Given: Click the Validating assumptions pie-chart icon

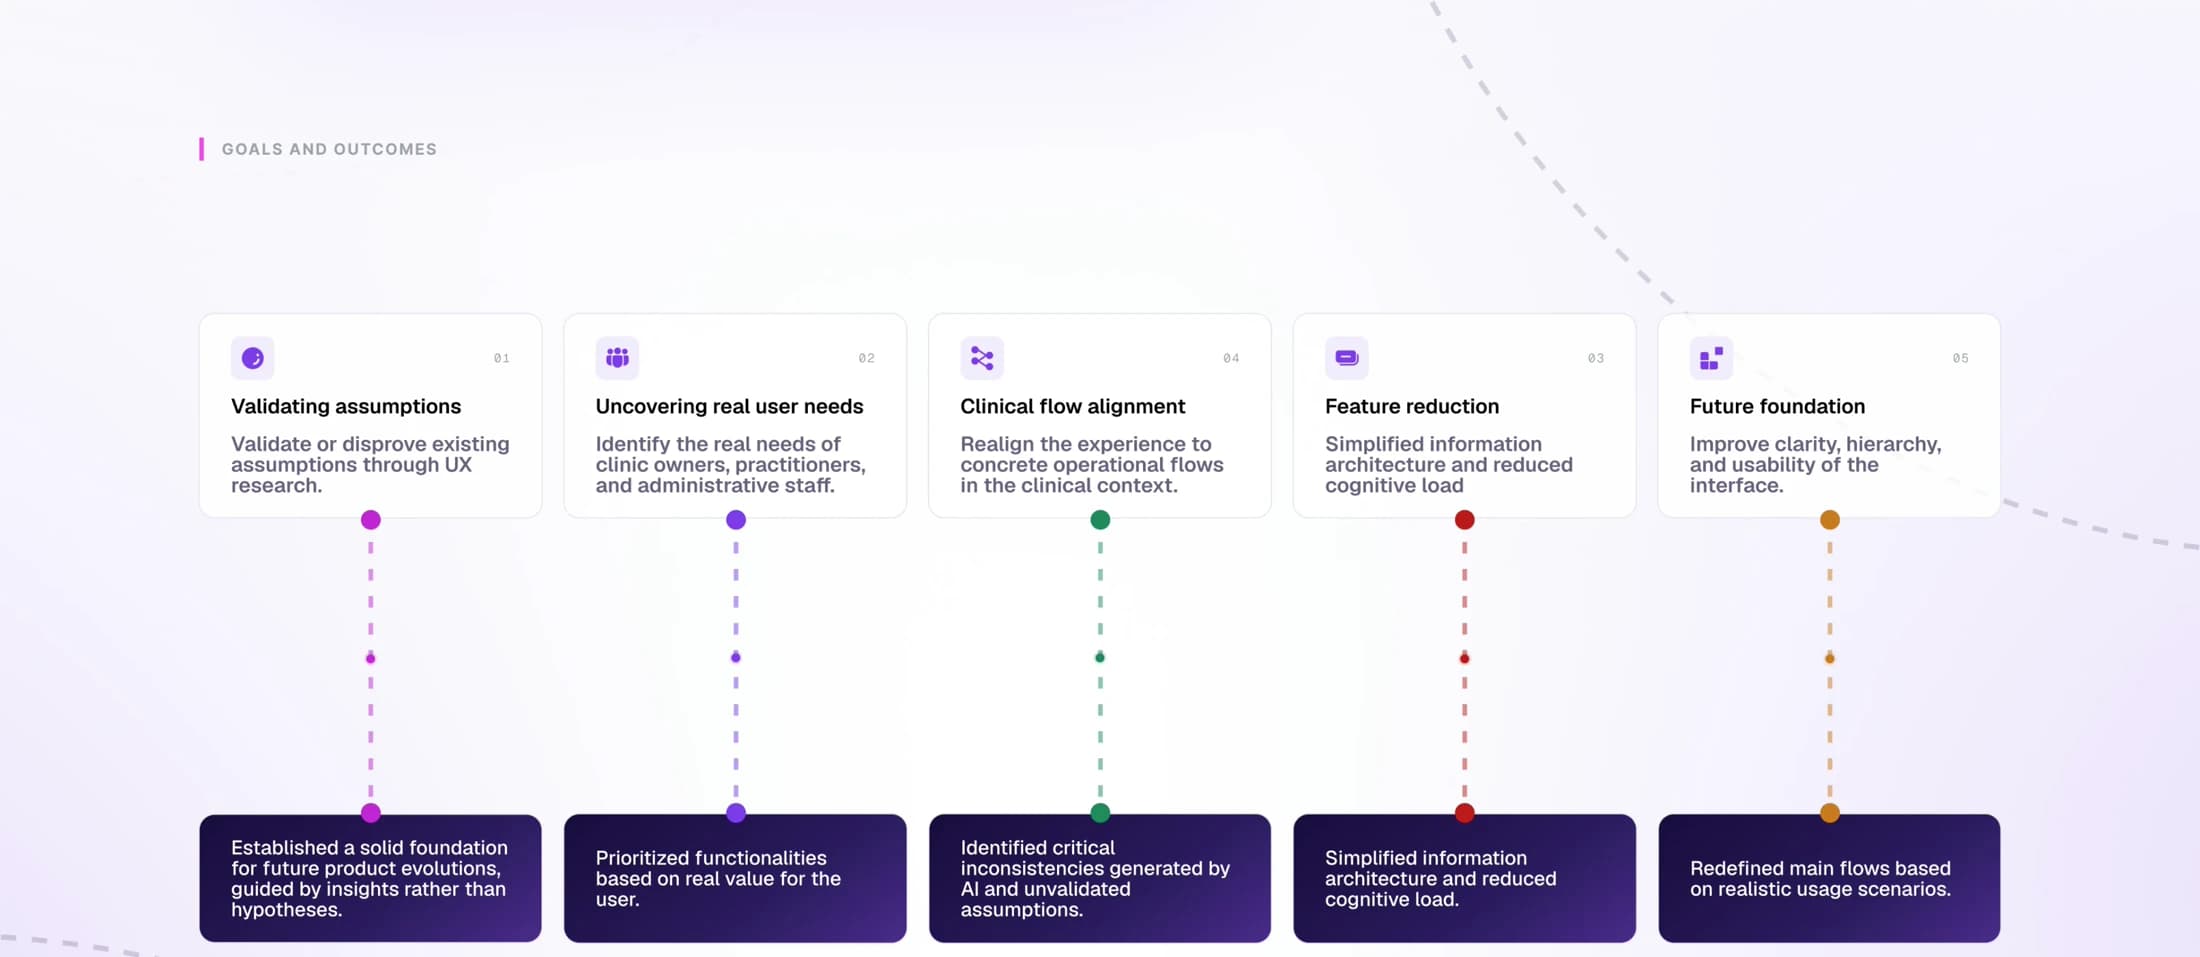Looking at the screenshot, I should pos(253,358).
